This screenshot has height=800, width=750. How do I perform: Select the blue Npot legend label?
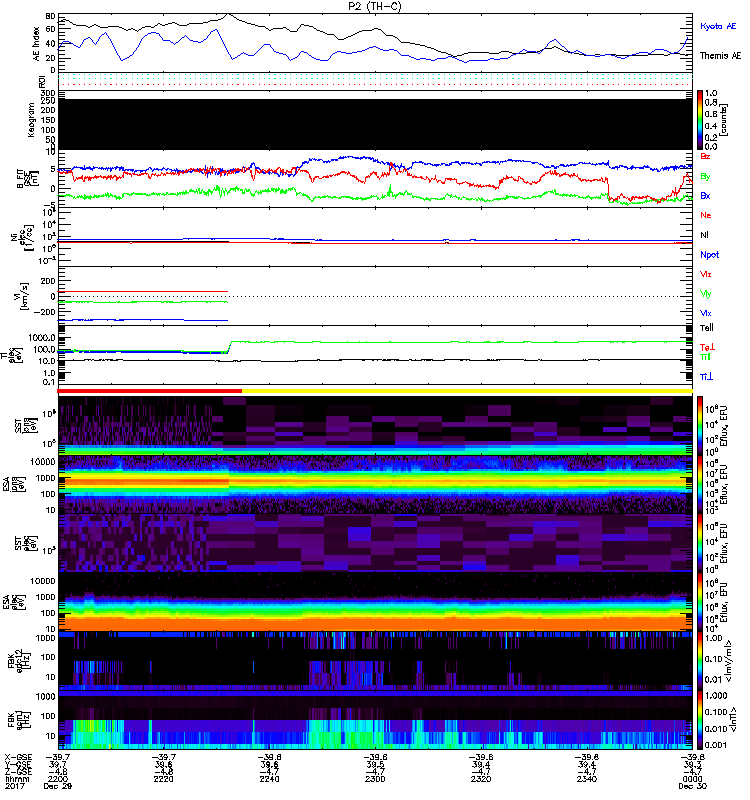pyautogui.click(x=710, y=255)
